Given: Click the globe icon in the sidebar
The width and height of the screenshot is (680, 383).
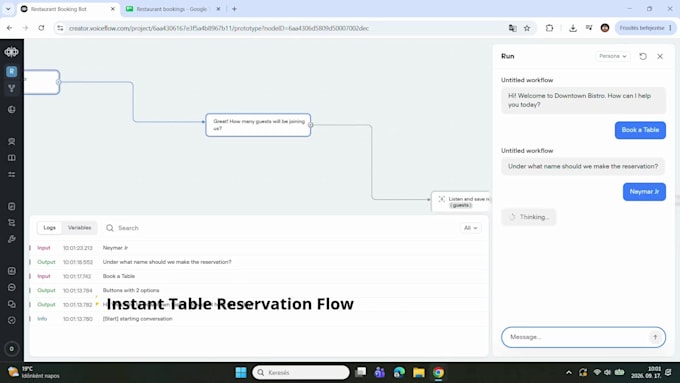Looking at the screenshot, I should coord(12,110).
